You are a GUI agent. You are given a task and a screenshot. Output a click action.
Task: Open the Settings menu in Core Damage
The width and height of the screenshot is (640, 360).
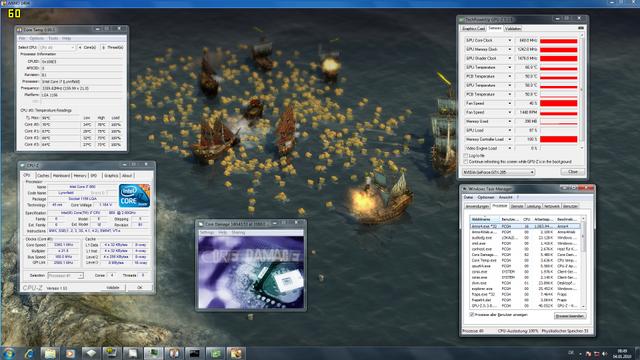(207, 233)
